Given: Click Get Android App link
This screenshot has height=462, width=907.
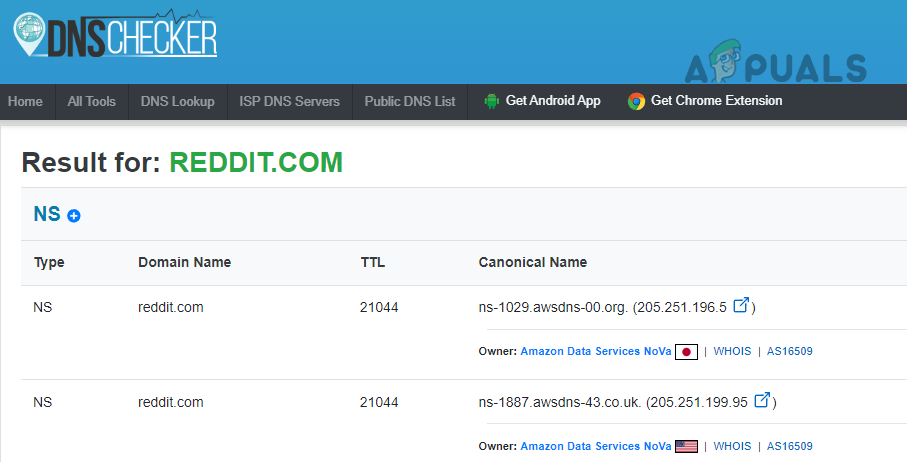Looking at the screenshot, I should (553, 101).
